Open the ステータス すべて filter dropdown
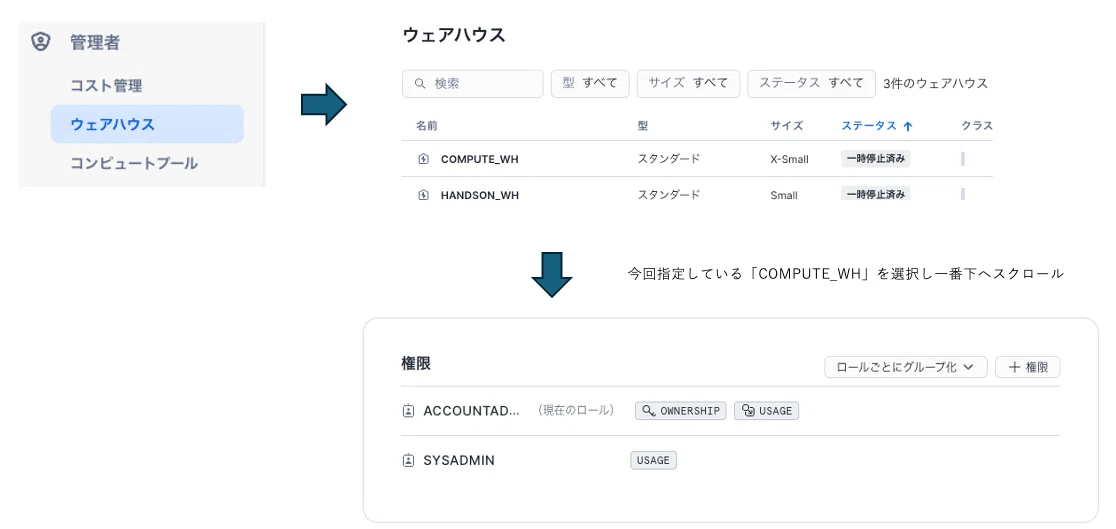Image resolution: width=1116 pixels, height=529 pixels. coord(811,83)
